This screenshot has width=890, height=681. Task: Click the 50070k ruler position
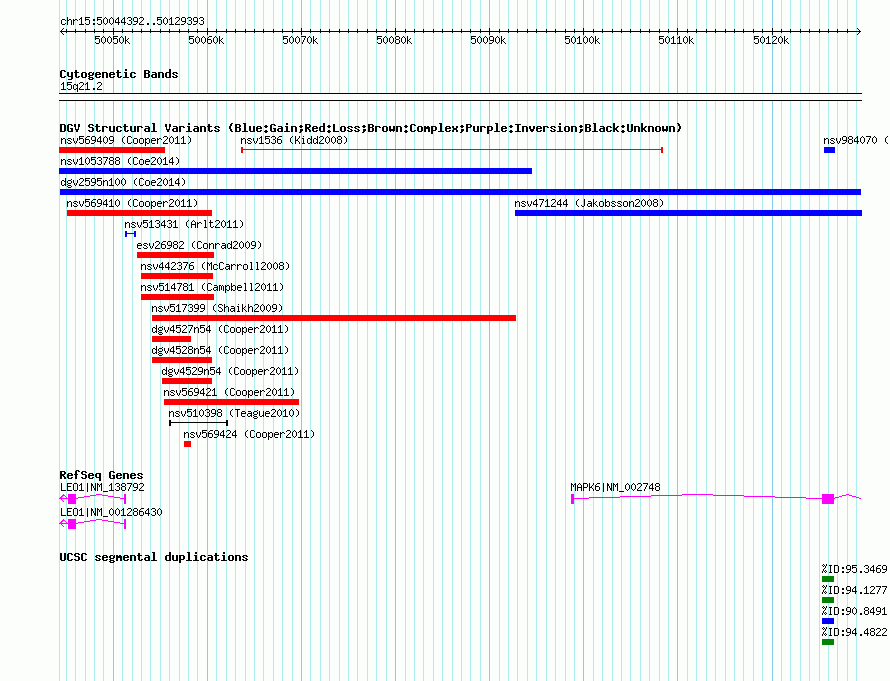click(x=300, y=40)
